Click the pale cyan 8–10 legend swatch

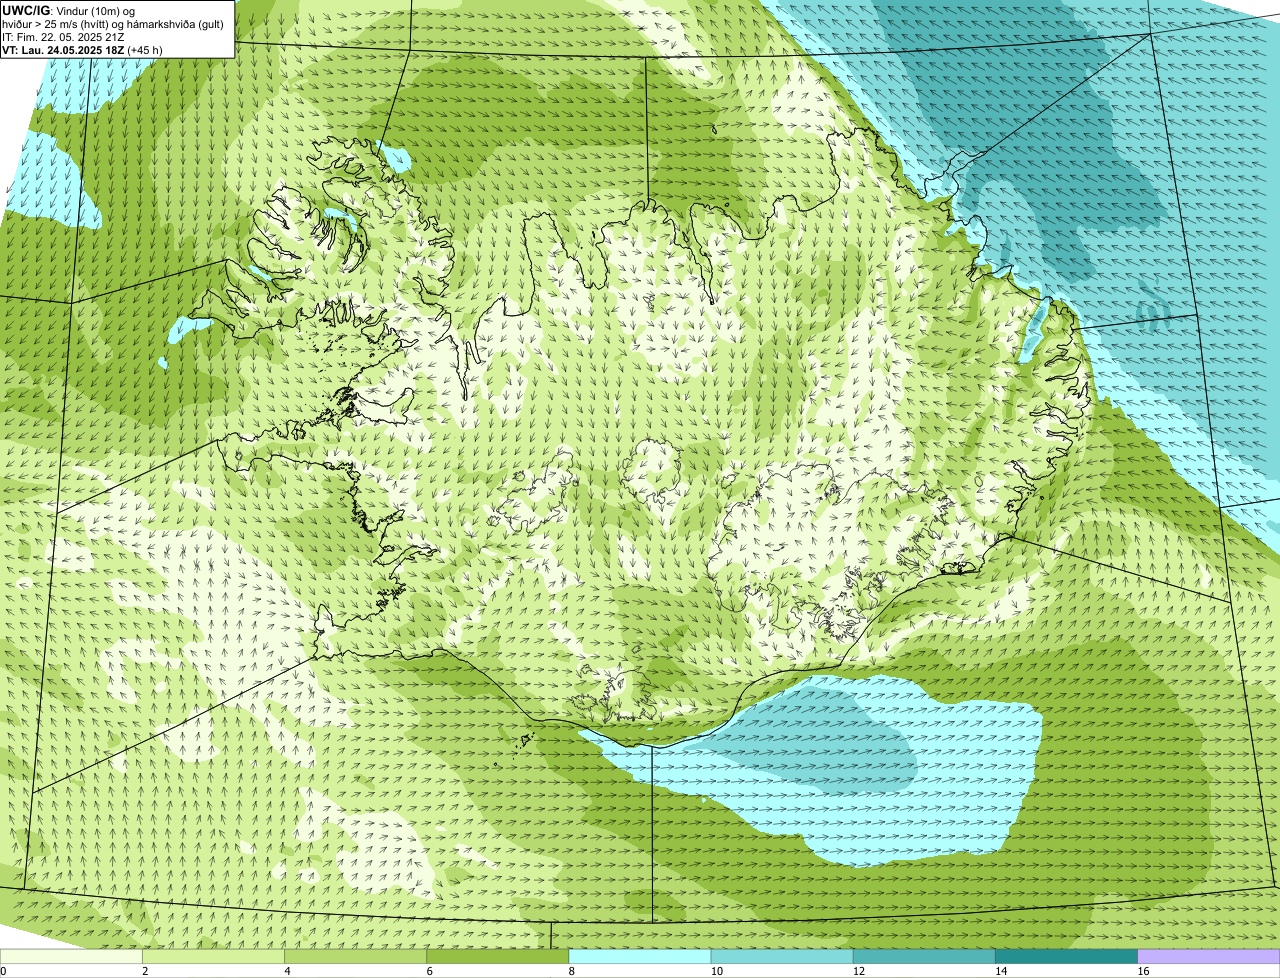pos(639,956)
